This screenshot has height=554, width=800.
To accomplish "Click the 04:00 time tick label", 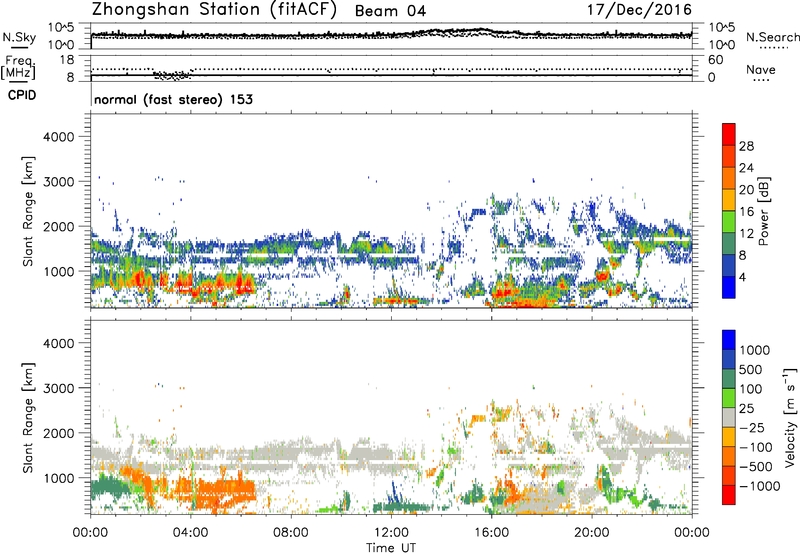I will point(190,533).
